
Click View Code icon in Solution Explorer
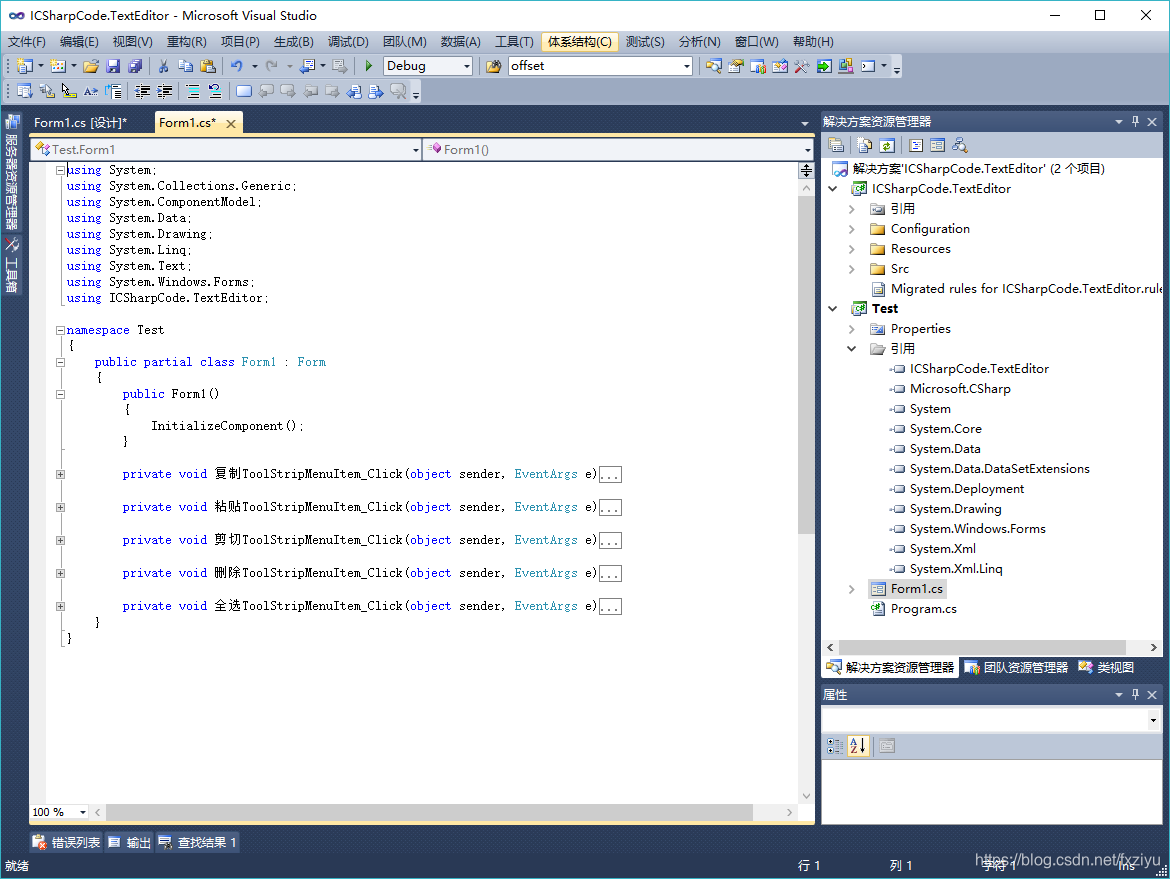(x=916, y=146)
